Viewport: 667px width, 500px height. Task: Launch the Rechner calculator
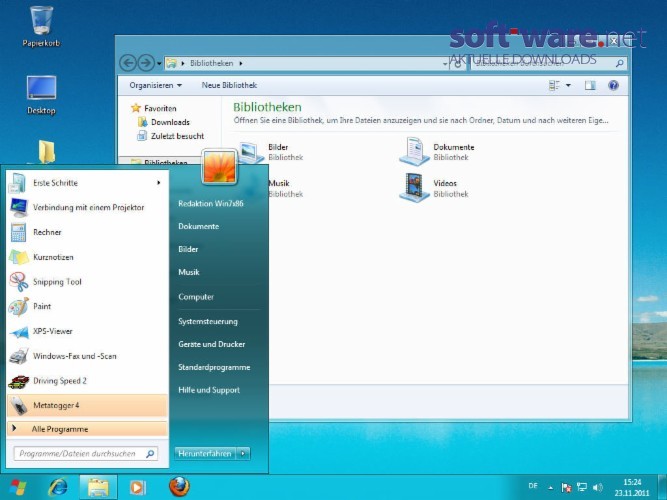click(87, 232)
